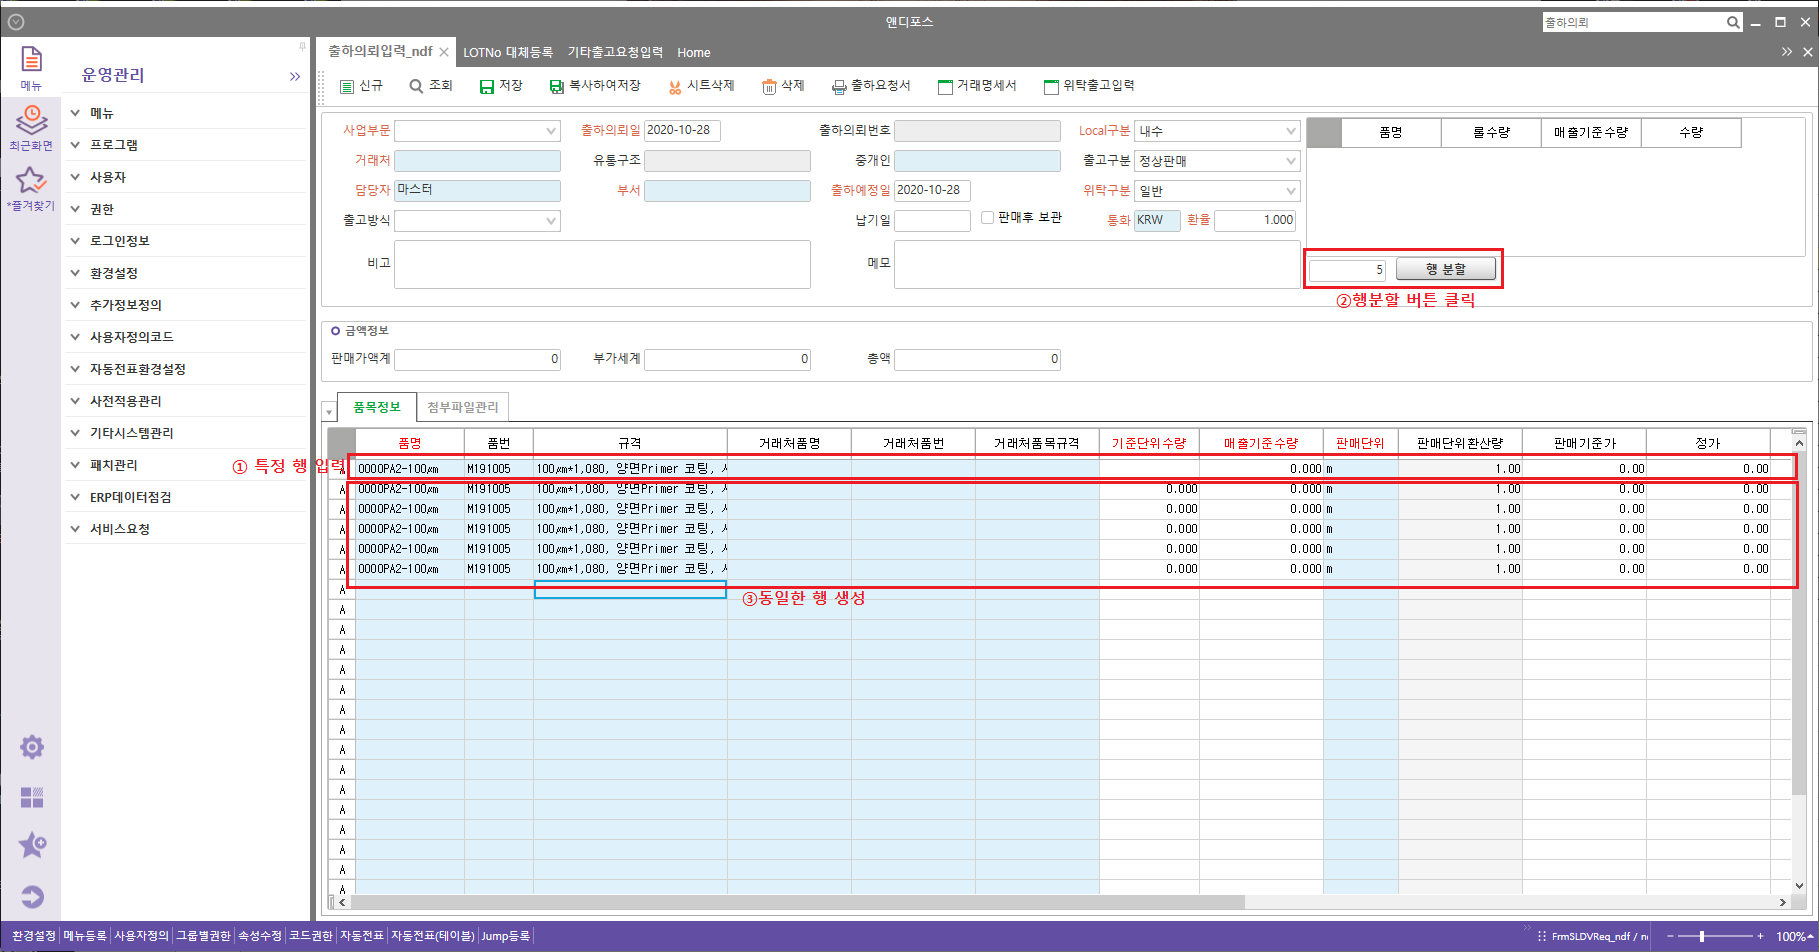The width and height of the screenshot is (1819, 952).
Task: Open the 메뉴 document icon in sidebar
Action: point(31,59)
